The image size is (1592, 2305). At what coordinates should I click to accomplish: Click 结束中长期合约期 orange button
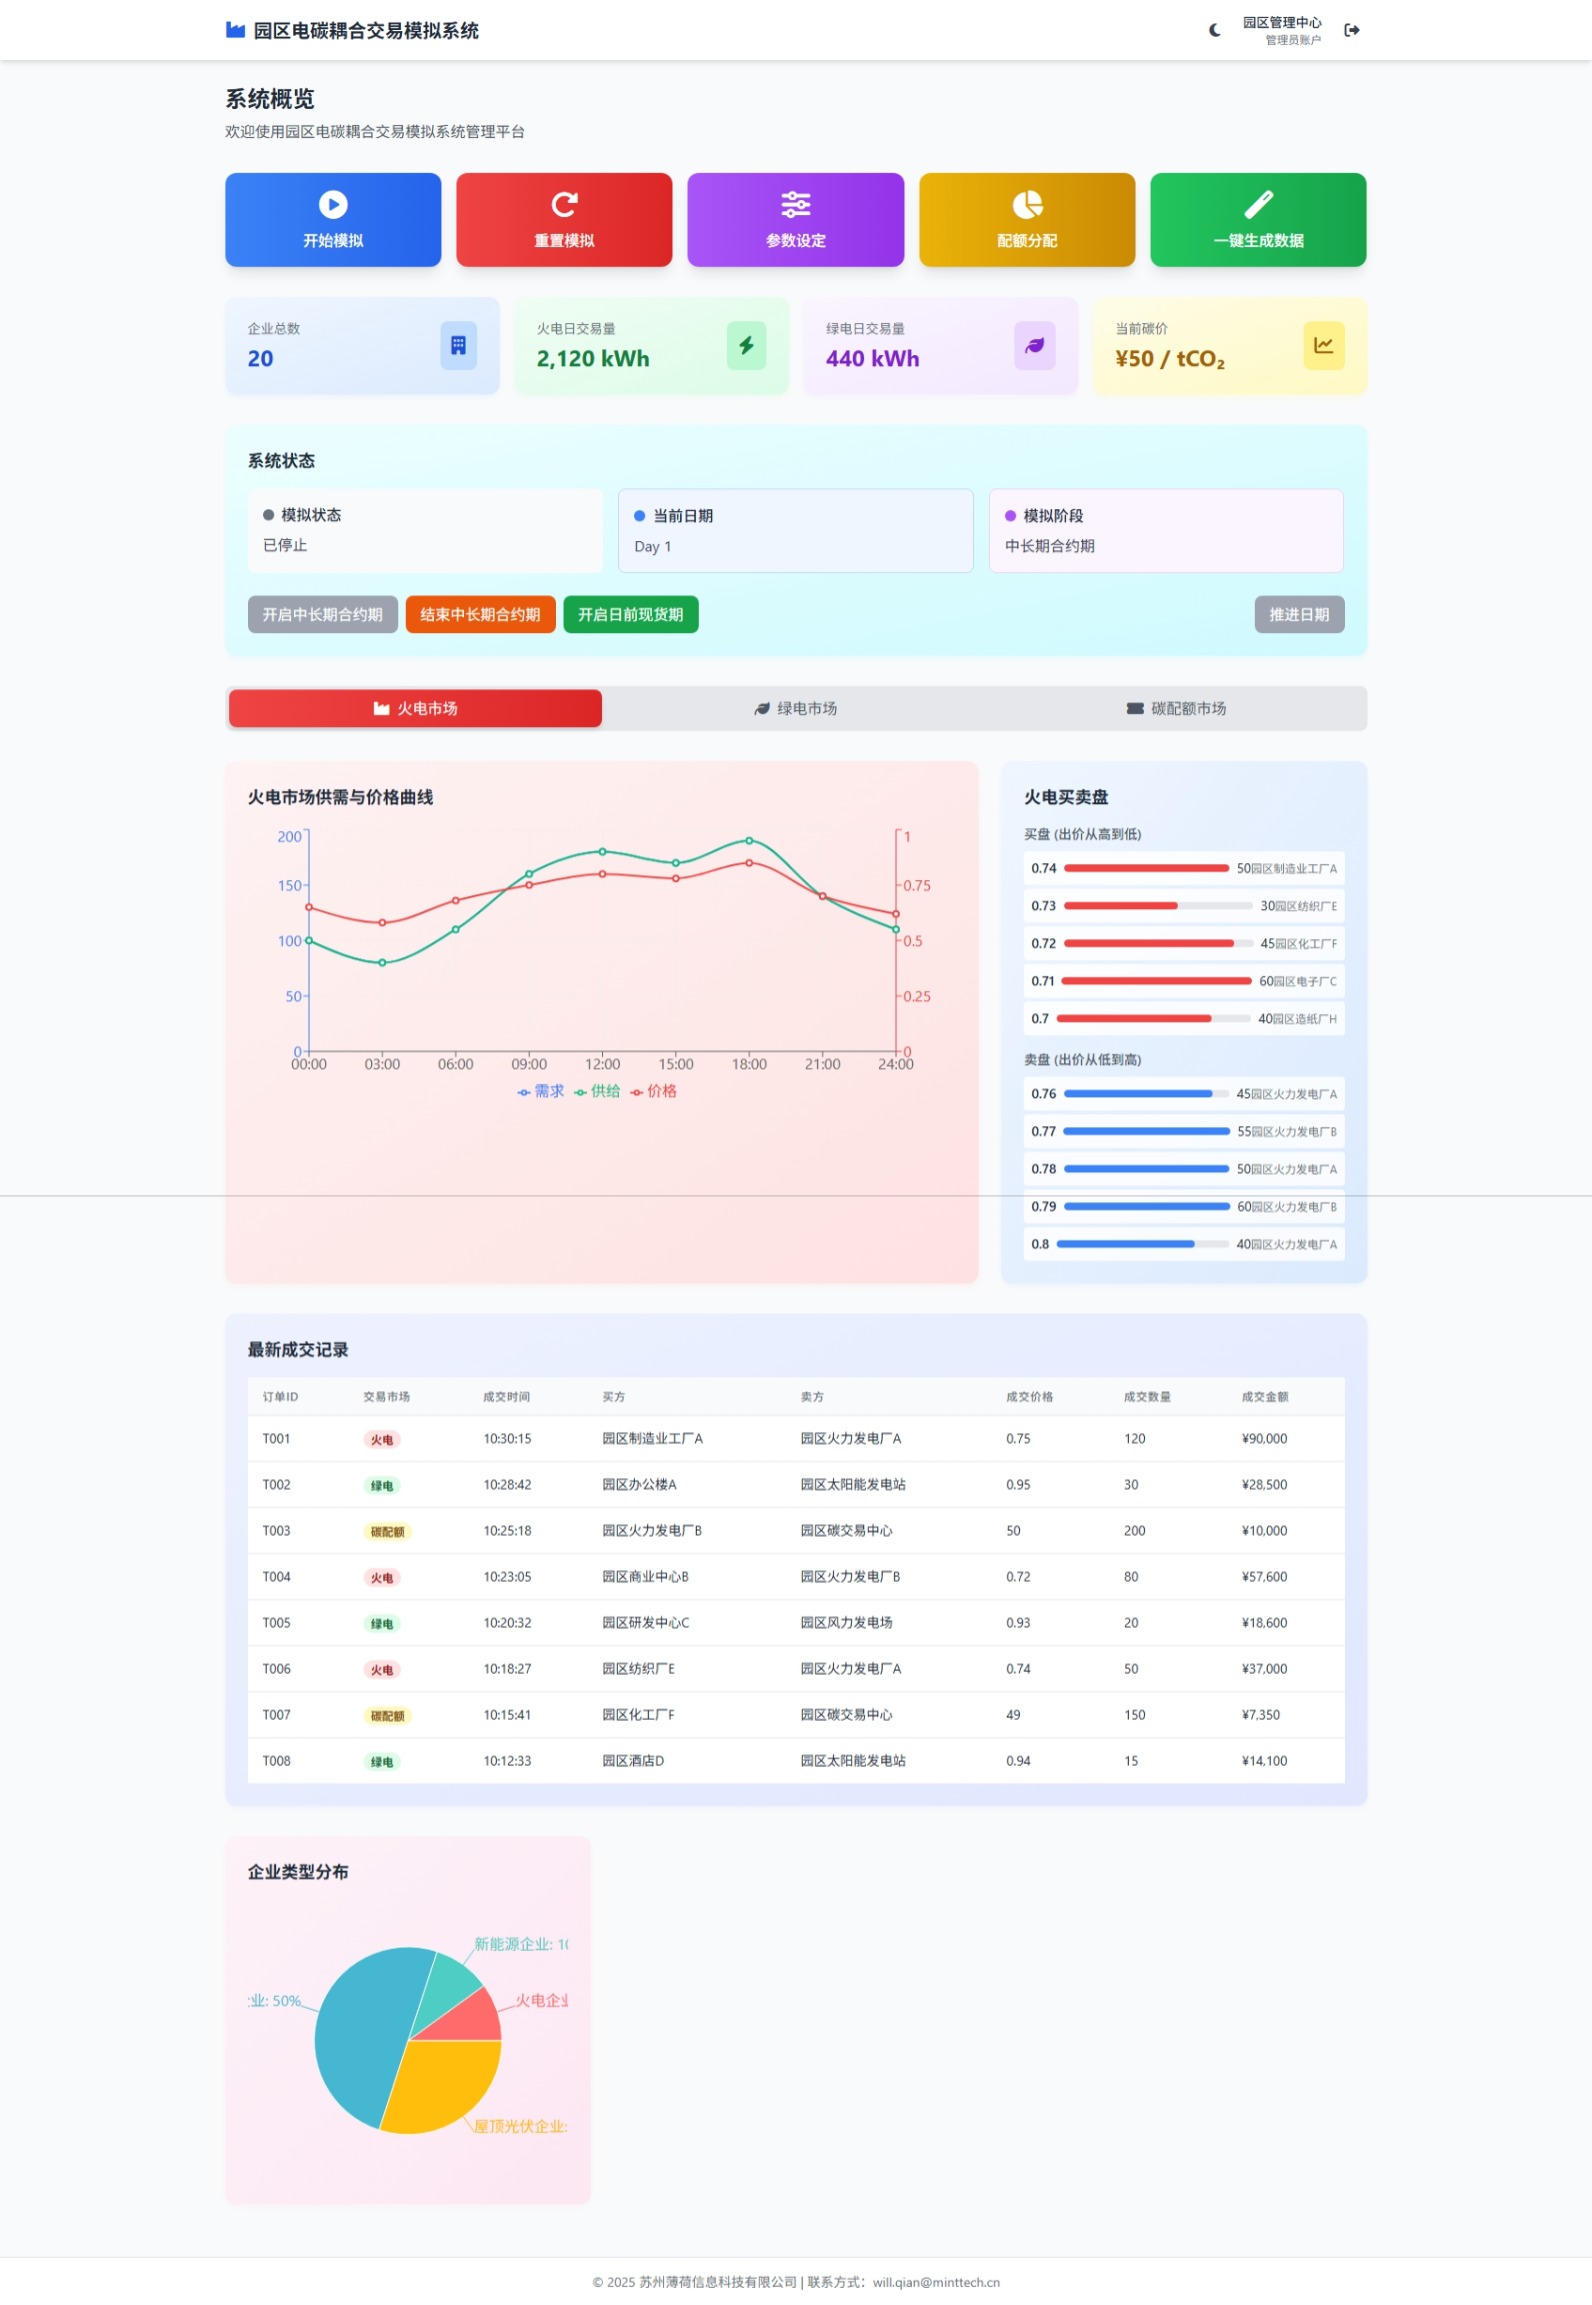[x=480, y=614]
